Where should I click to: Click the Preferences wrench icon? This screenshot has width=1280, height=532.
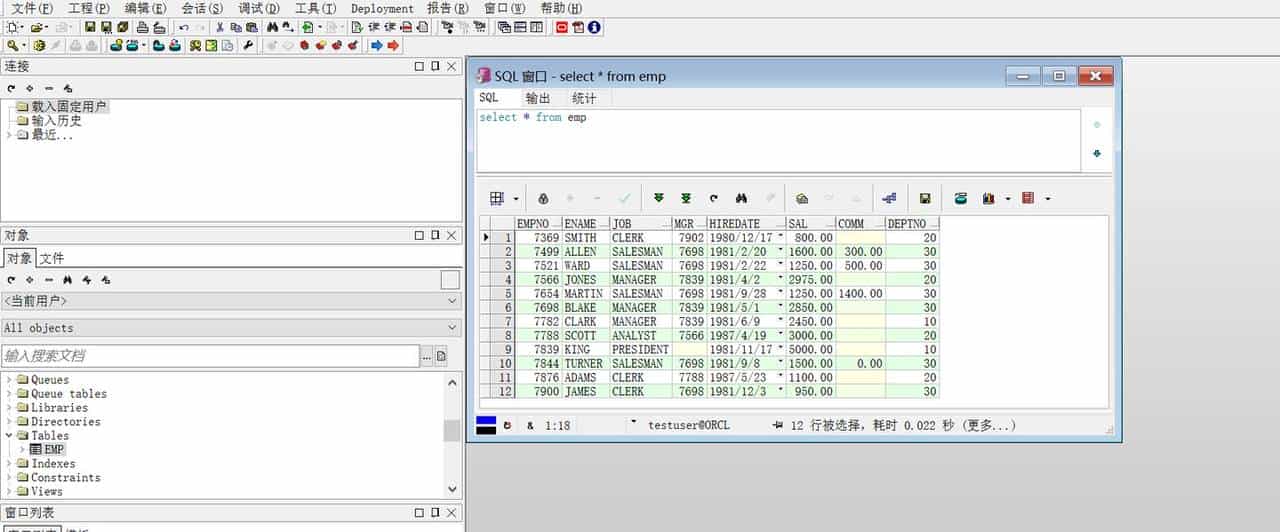(248, 45)
